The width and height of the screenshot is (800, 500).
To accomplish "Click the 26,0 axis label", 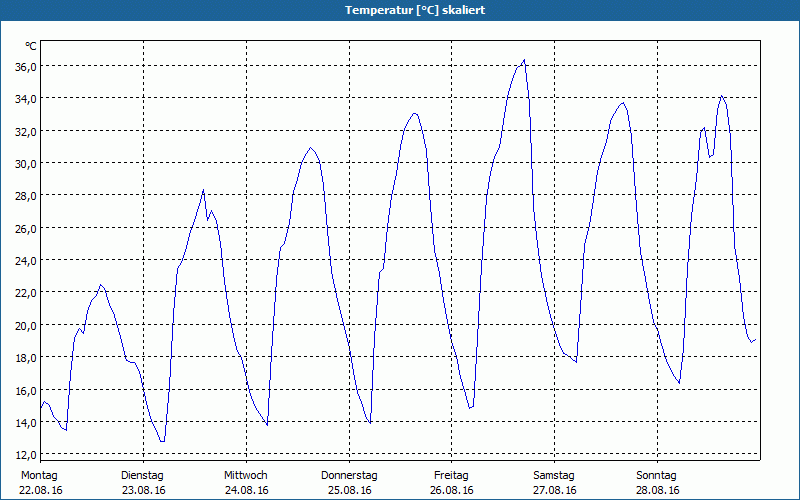I will click(26, 228).
